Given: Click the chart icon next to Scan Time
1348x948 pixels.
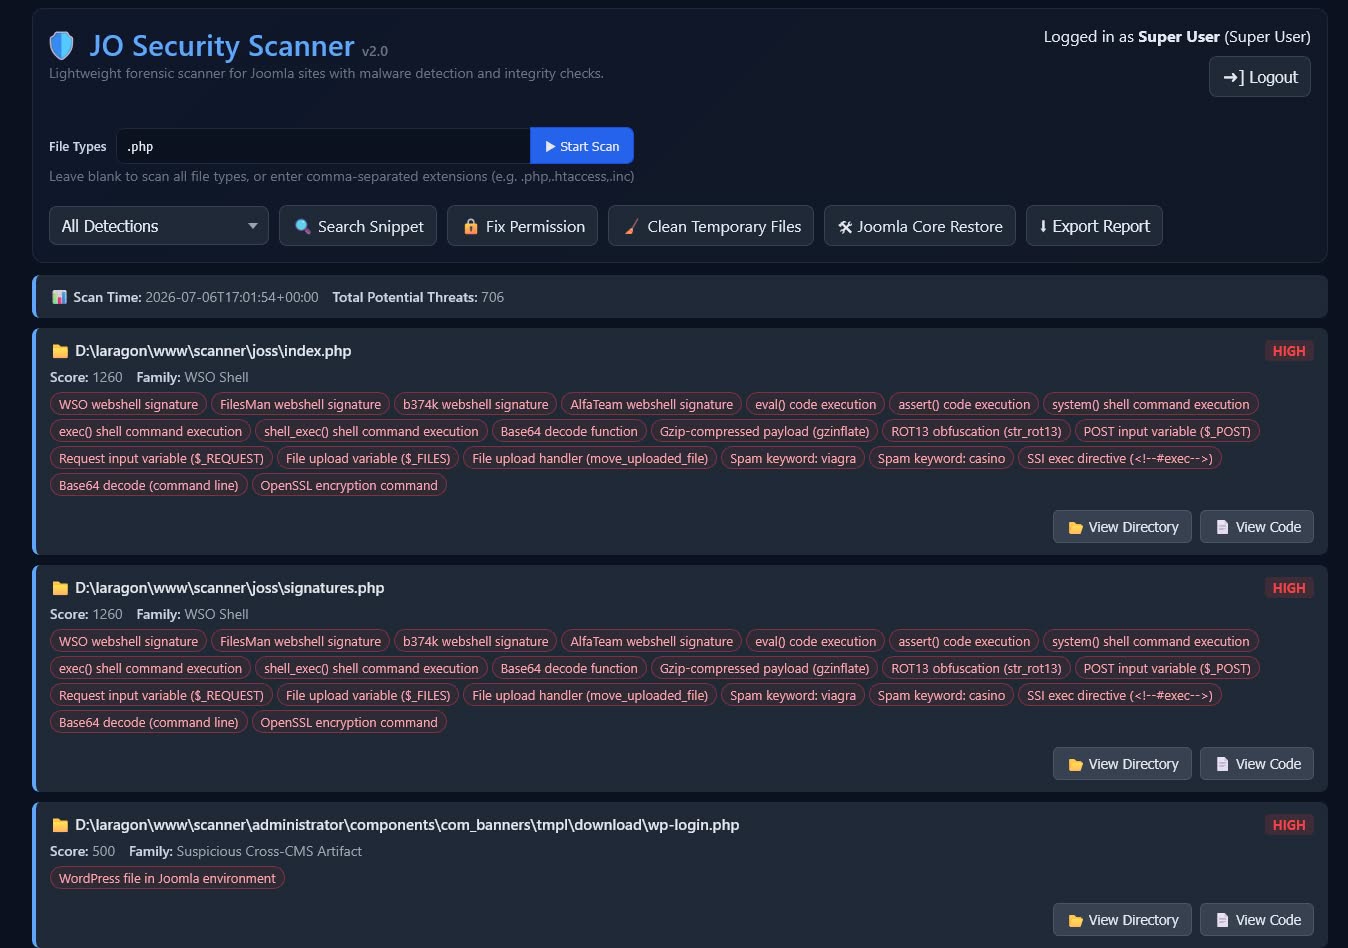Looking at the screenshot, I should (x=60, y=297).
